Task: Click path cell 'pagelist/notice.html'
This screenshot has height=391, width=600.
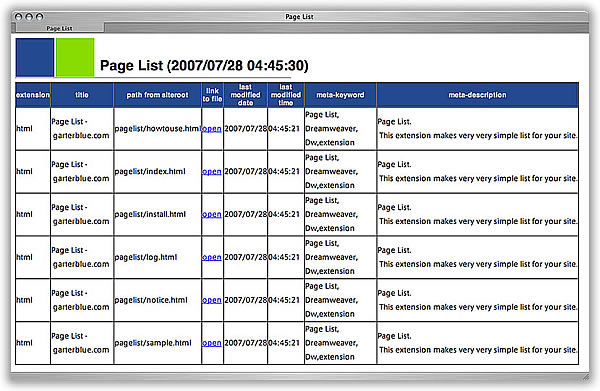Action: click(x=157, y=300)
